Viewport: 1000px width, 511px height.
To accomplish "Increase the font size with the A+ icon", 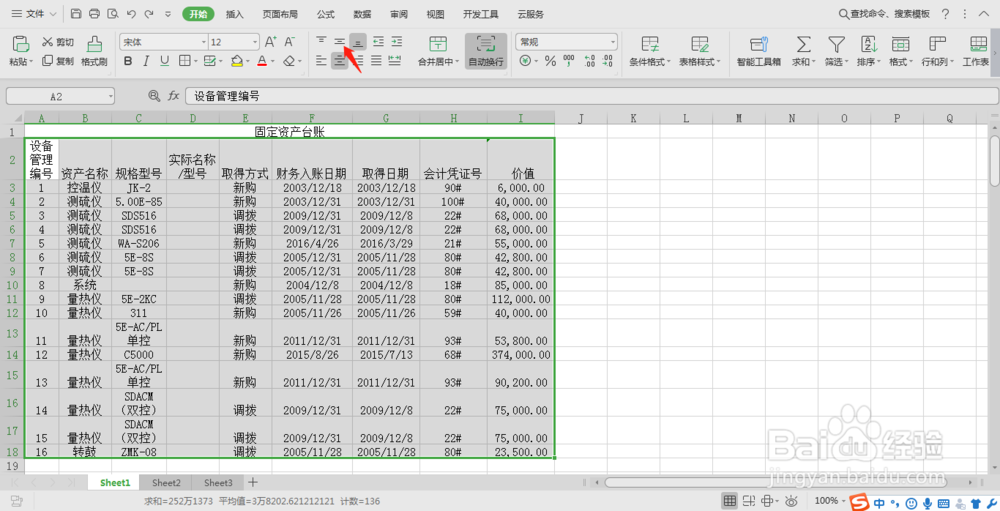I will coord(270,42).
